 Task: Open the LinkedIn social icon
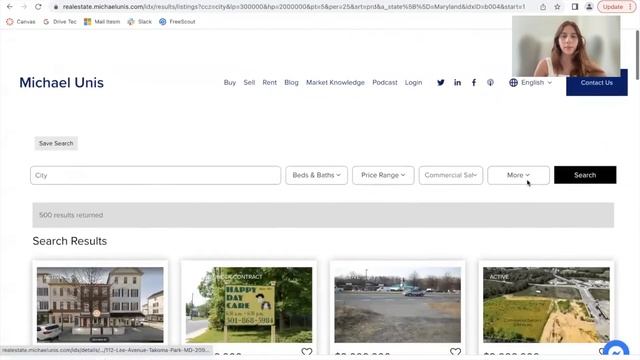tap(458, 82)
